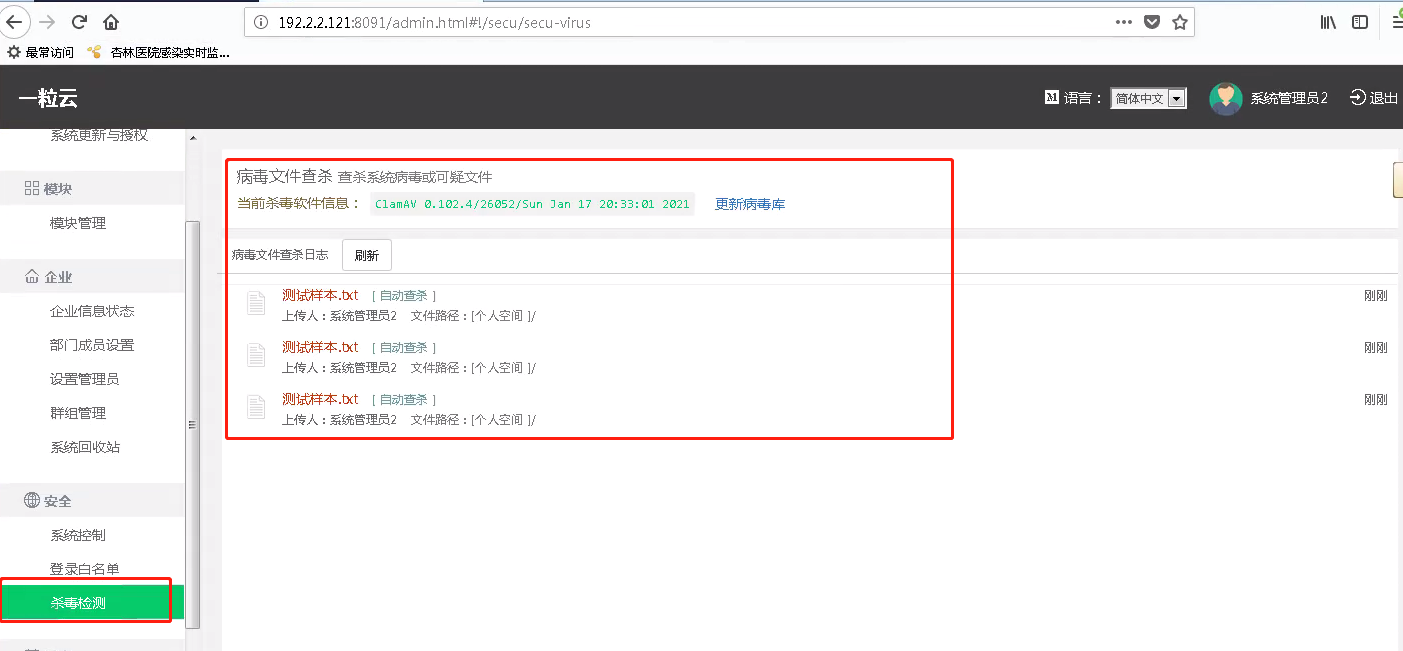Click 更新病毒库 link

click(x=750, y=204)
